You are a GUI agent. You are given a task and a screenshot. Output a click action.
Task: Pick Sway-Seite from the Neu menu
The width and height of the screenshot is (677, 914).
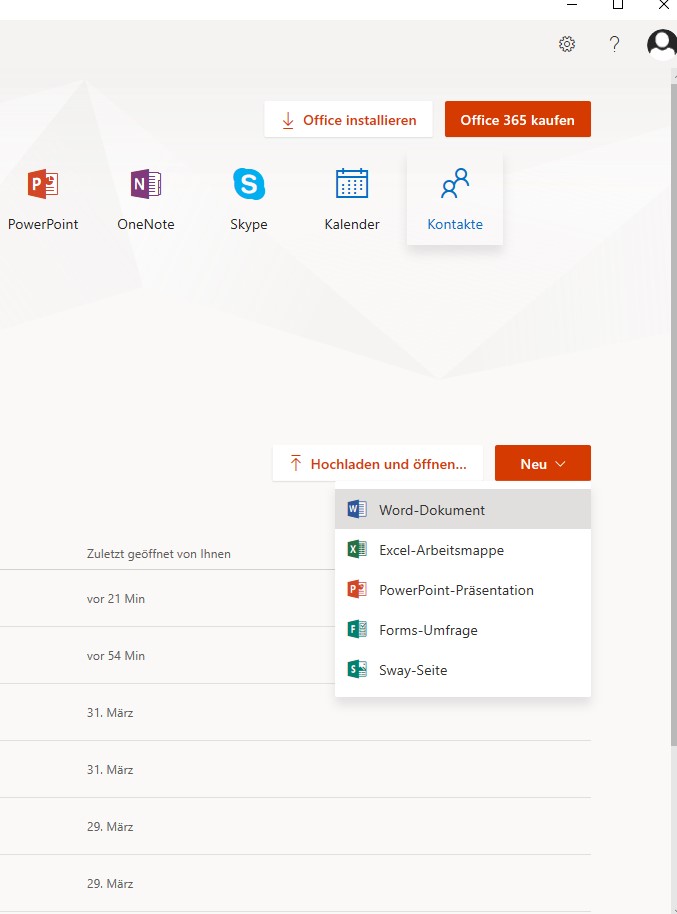point(463,670)
